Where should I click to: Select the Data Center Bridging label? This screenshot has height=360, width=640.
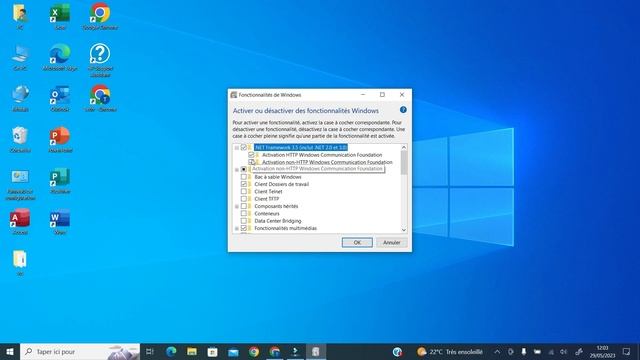[278, 221]
